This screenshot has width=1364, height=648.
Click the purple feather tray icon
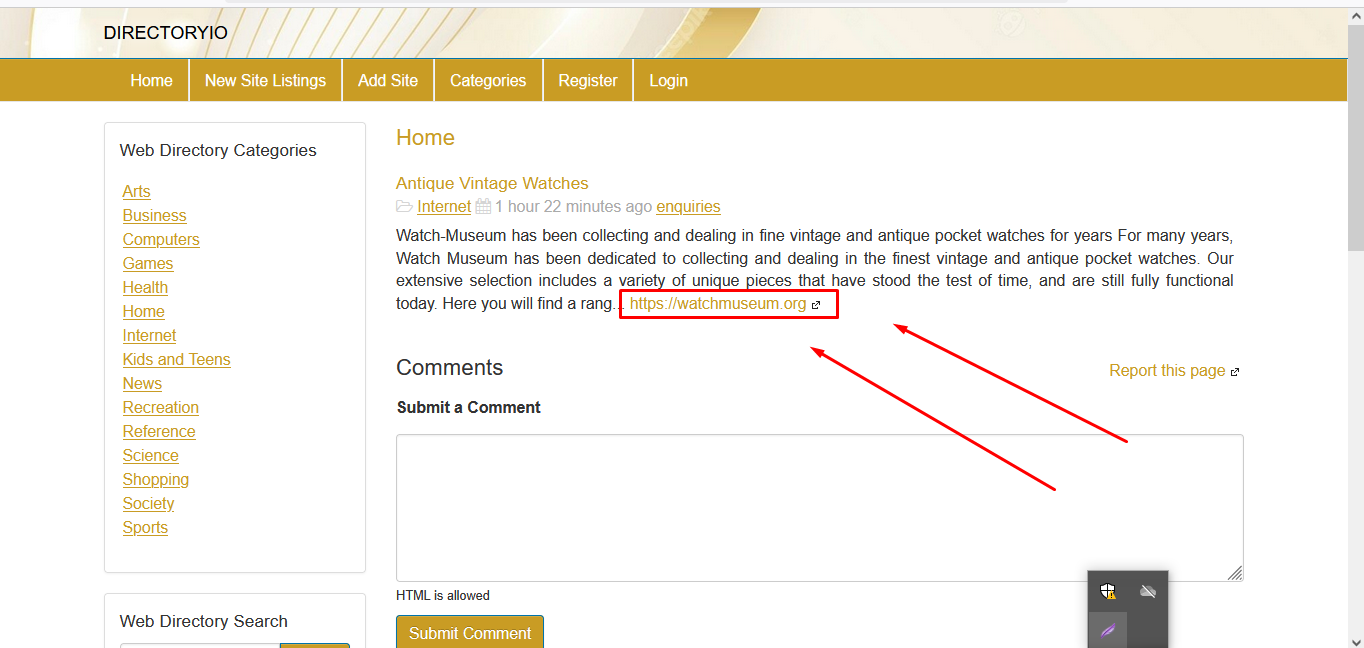pos(1108,630)
